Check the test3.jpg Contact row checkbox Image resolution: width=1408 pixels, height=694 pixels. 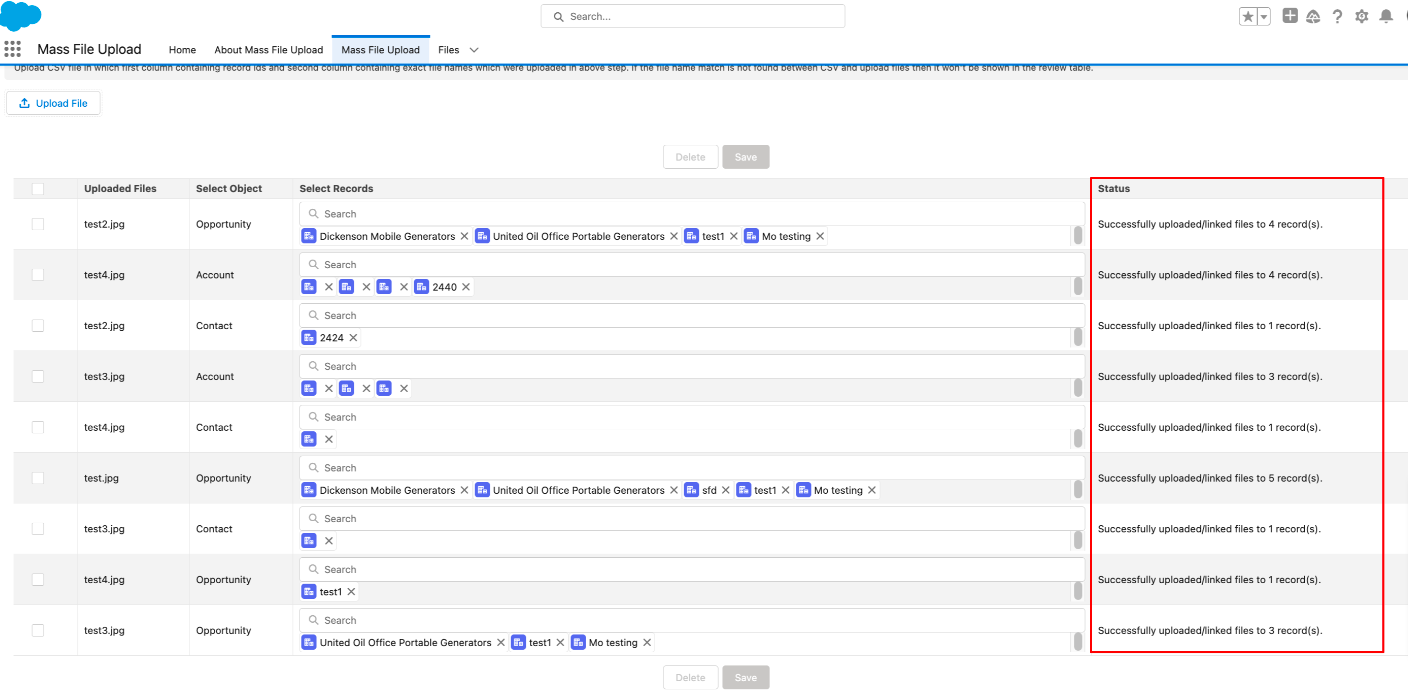(38, 529)
